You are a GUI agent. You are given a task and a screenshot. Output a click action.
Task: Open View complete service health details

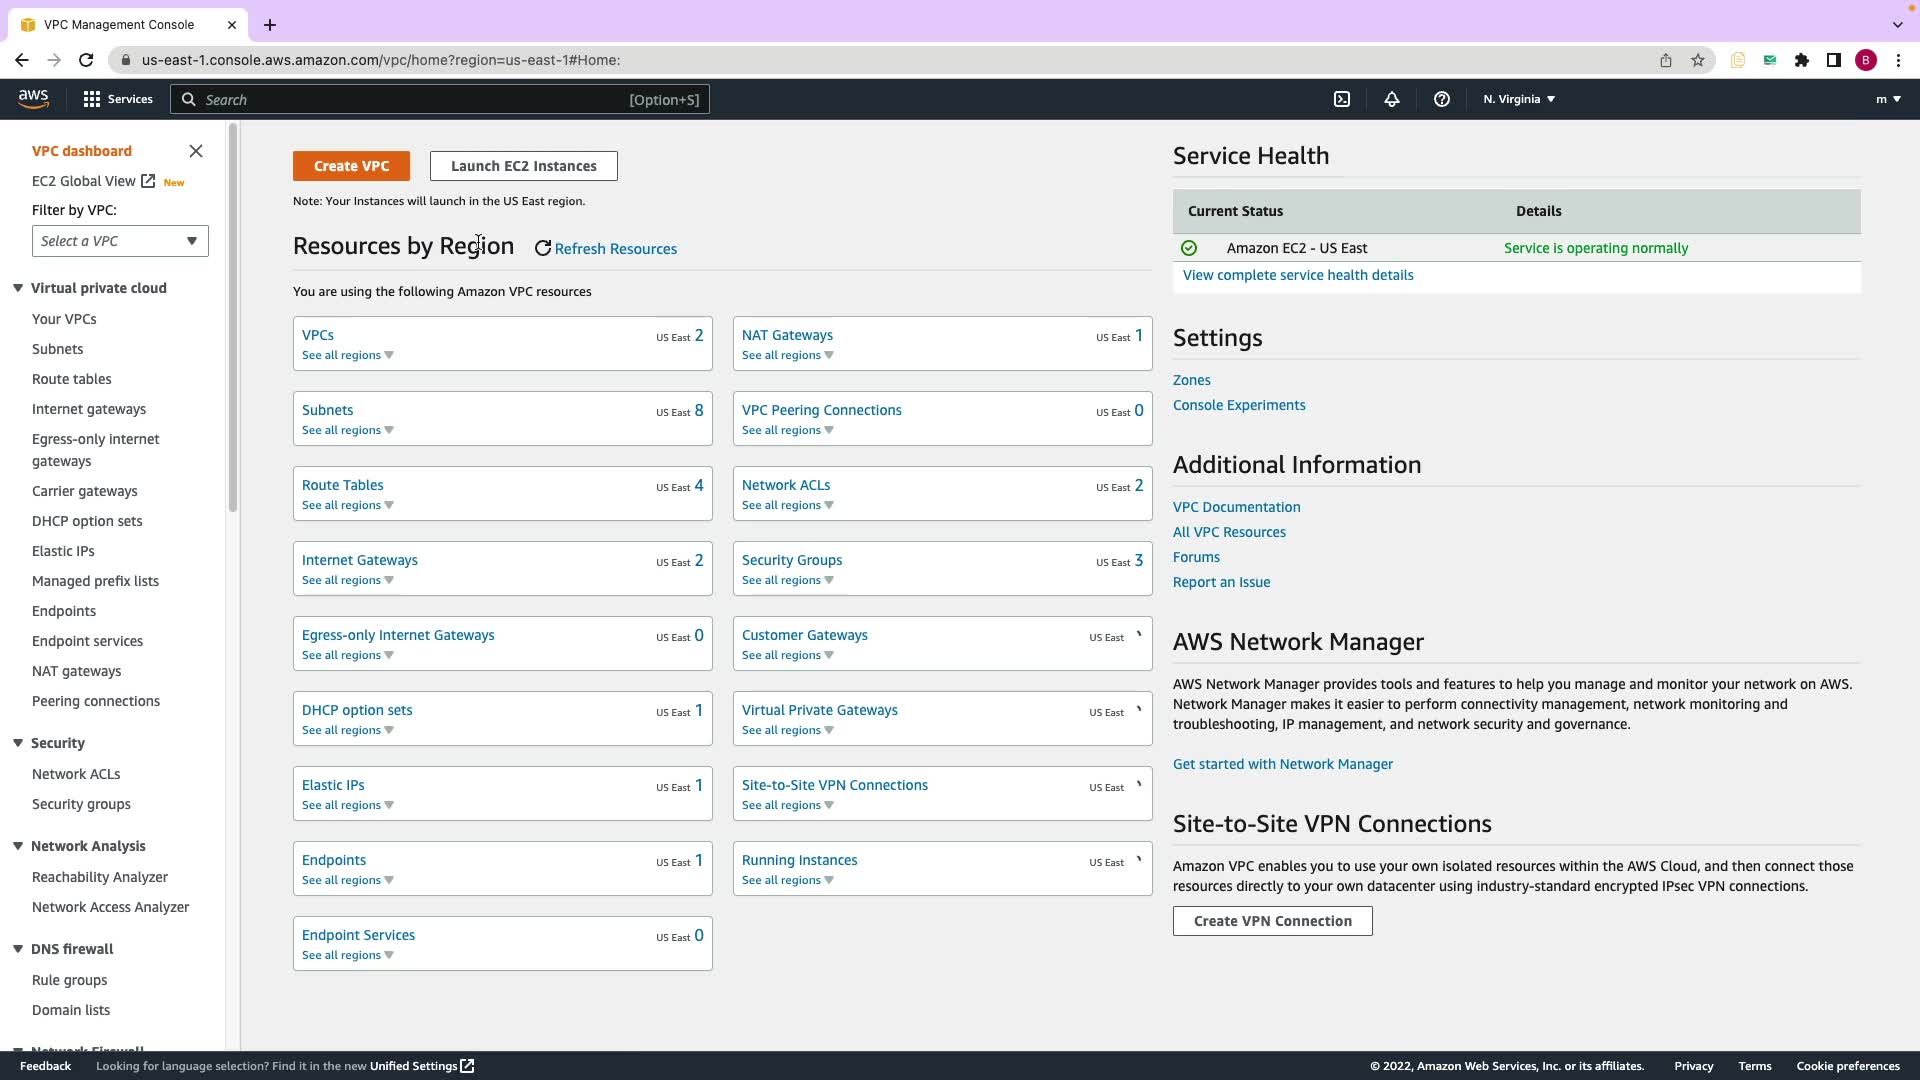[x=1297, y=275]
